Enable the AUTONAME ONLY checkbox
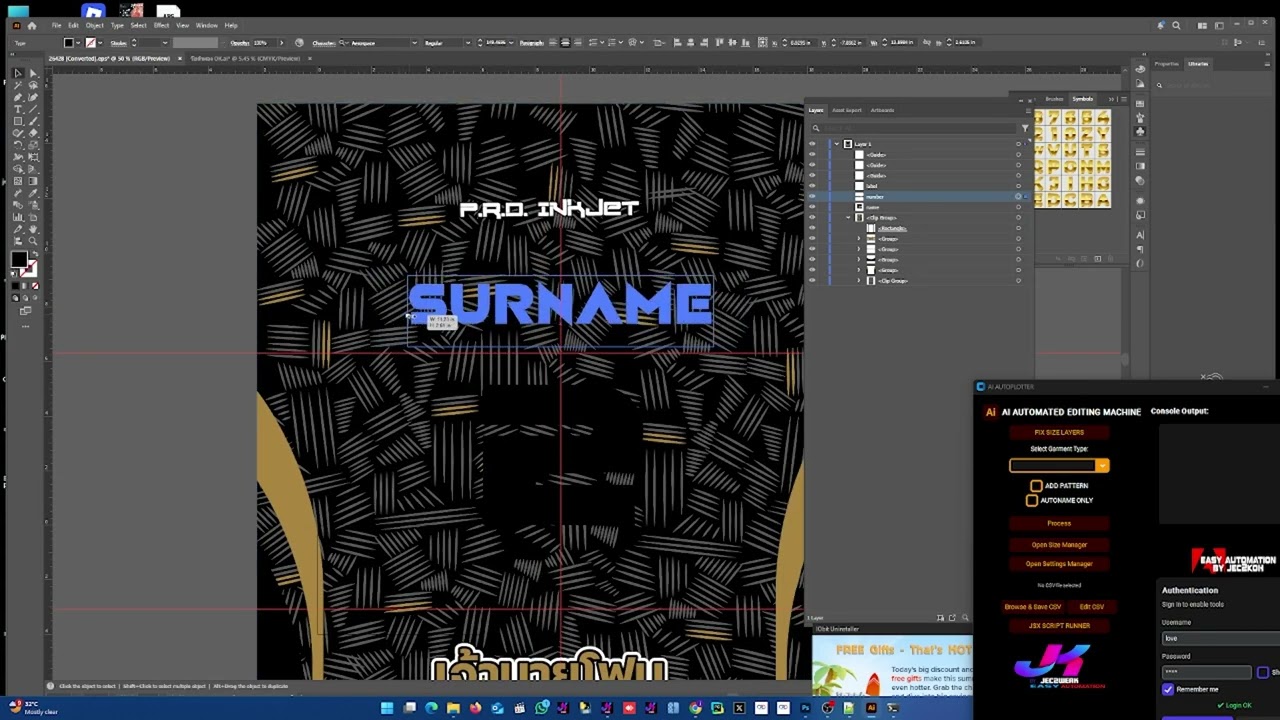Image resolution: width=1280 pixels, height=720 pixels. [1032, 500]
